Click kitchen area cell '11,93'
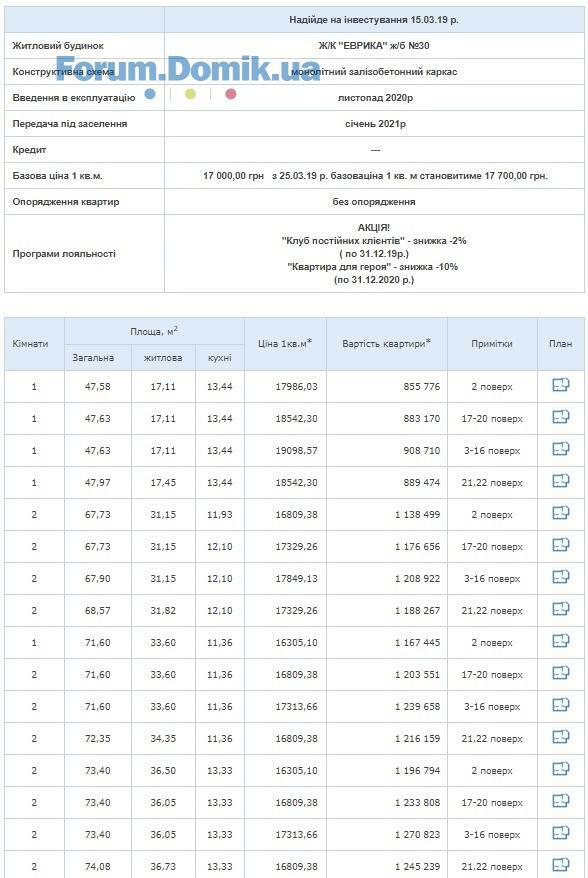 pyautogui.click(x=220, y=514)
